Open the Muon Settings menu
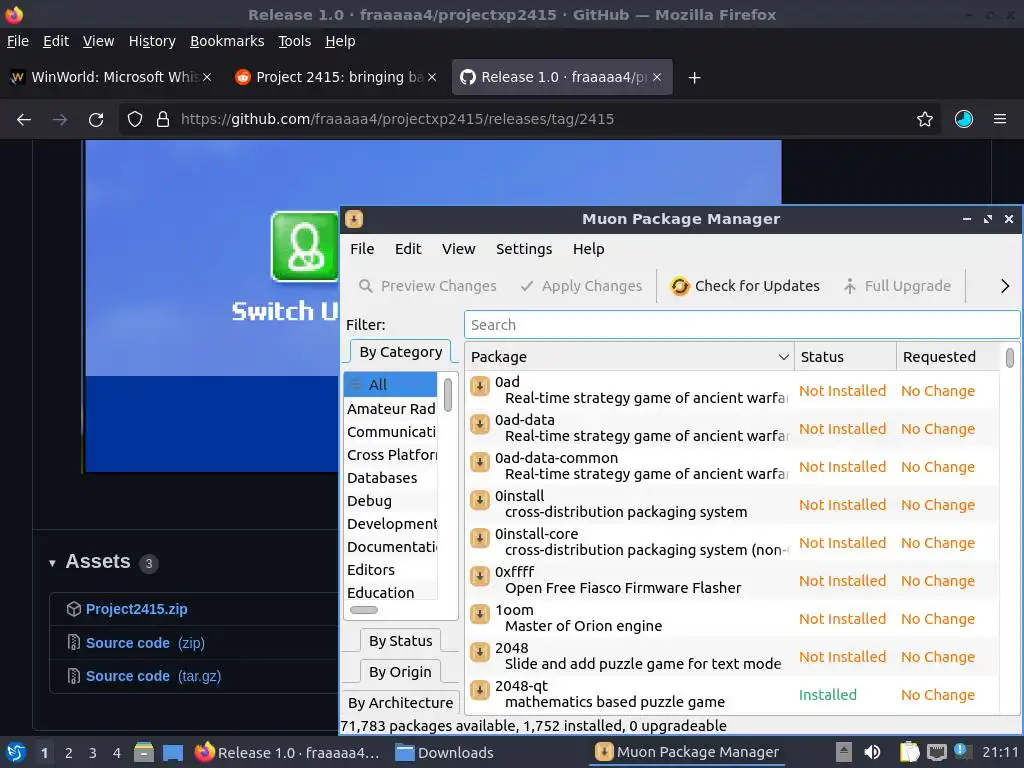The height and width of the screenshot is (768, 1024). point(524,249)
